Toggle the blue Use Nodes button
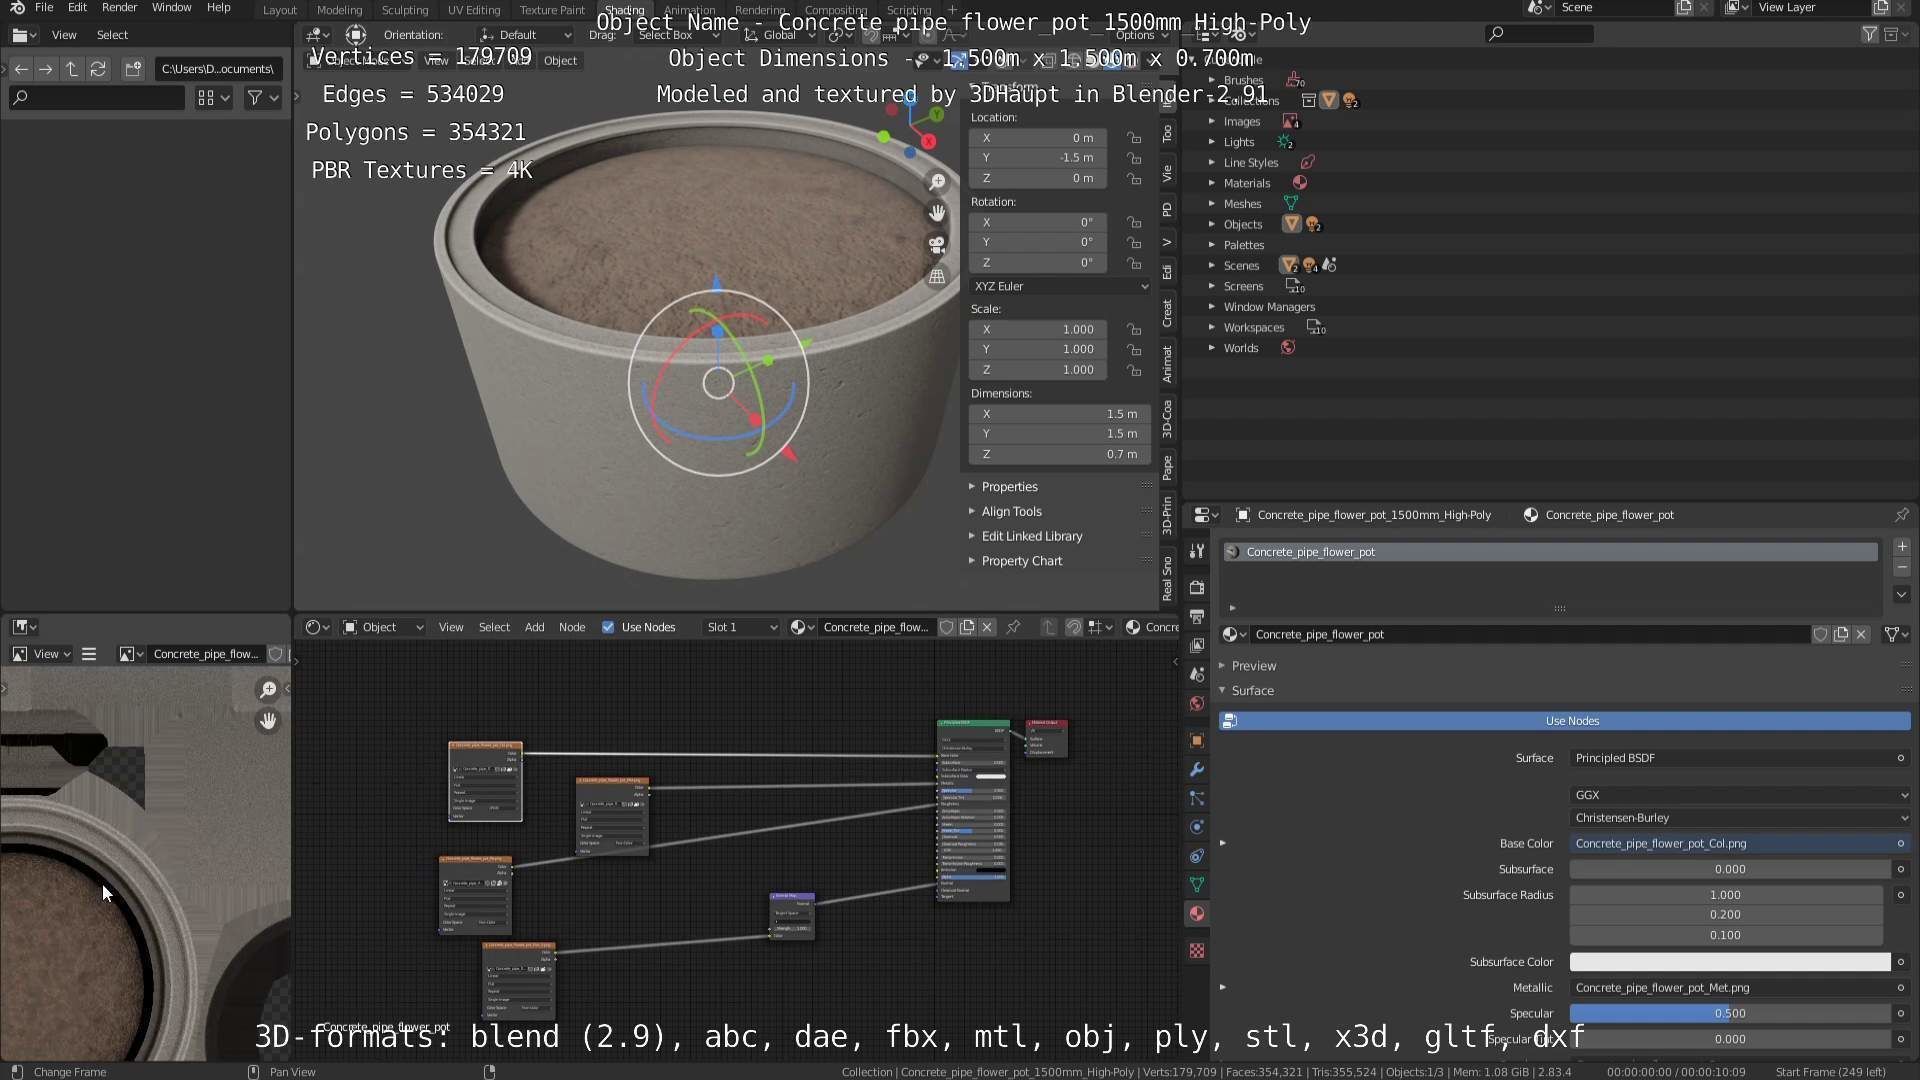 tap(1565, 721)
